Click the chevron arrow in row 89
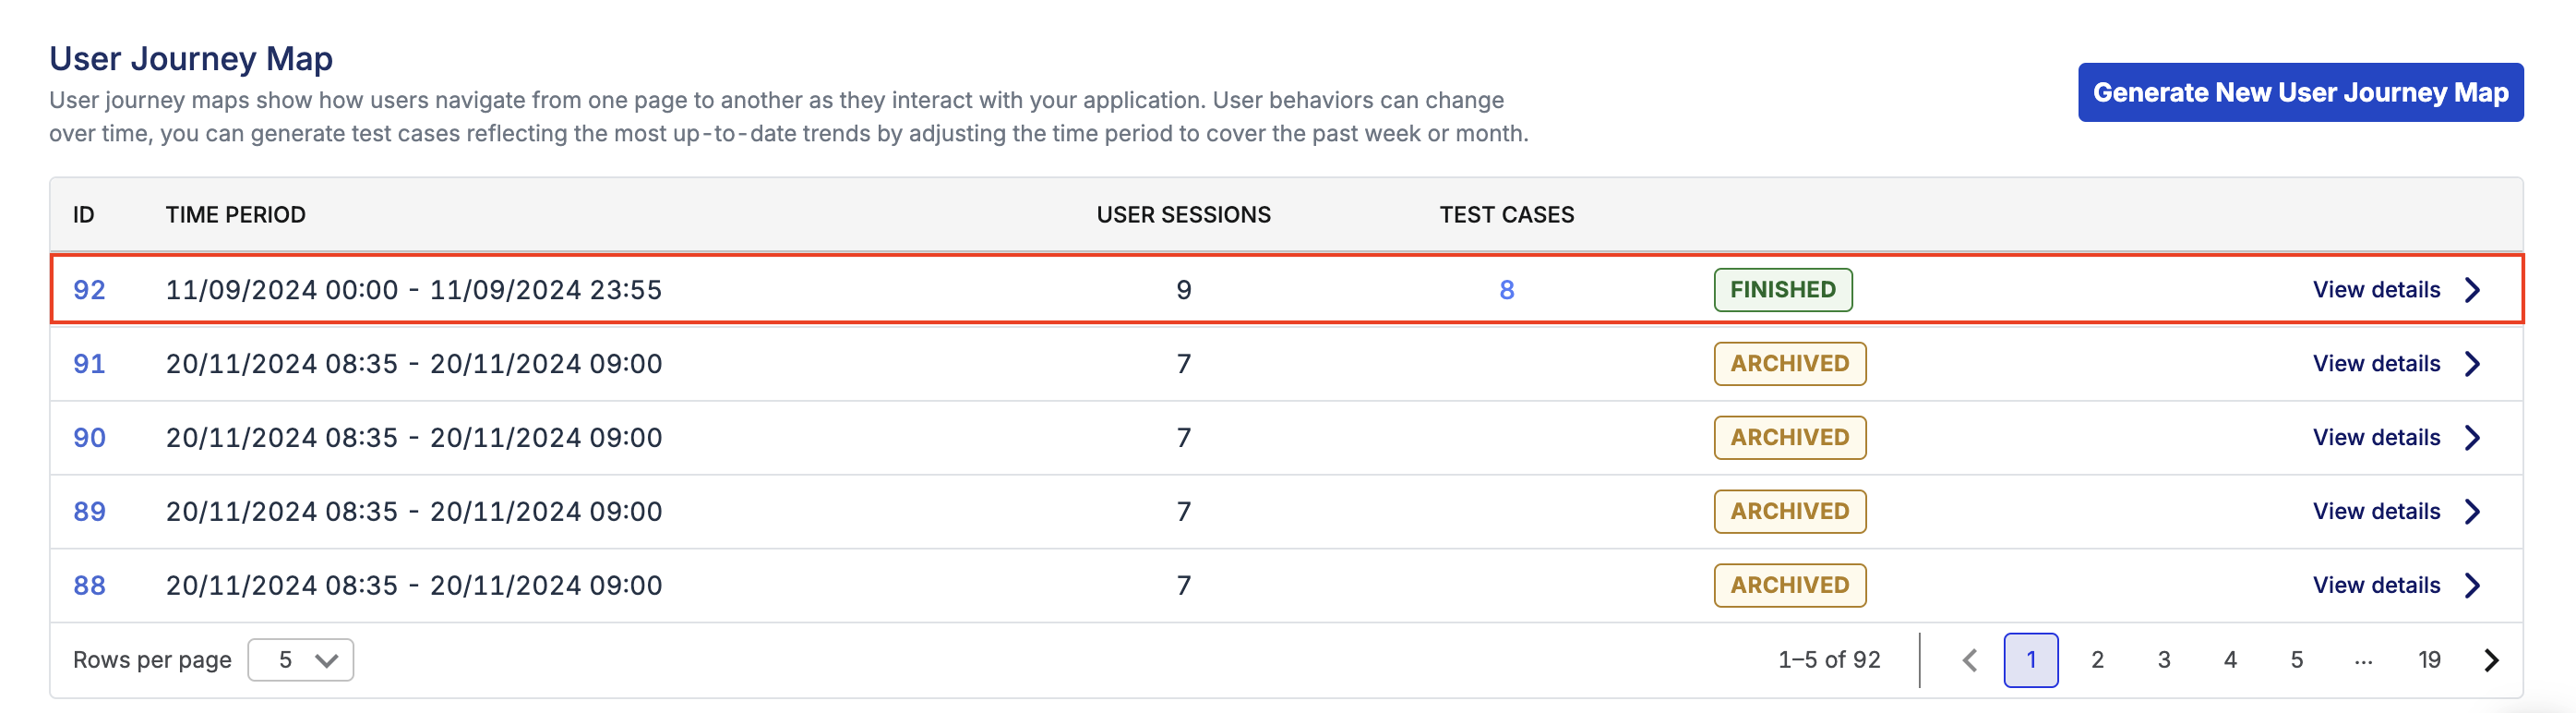2576x713 pixels. pyautogui.click(x=2472, y=512)
